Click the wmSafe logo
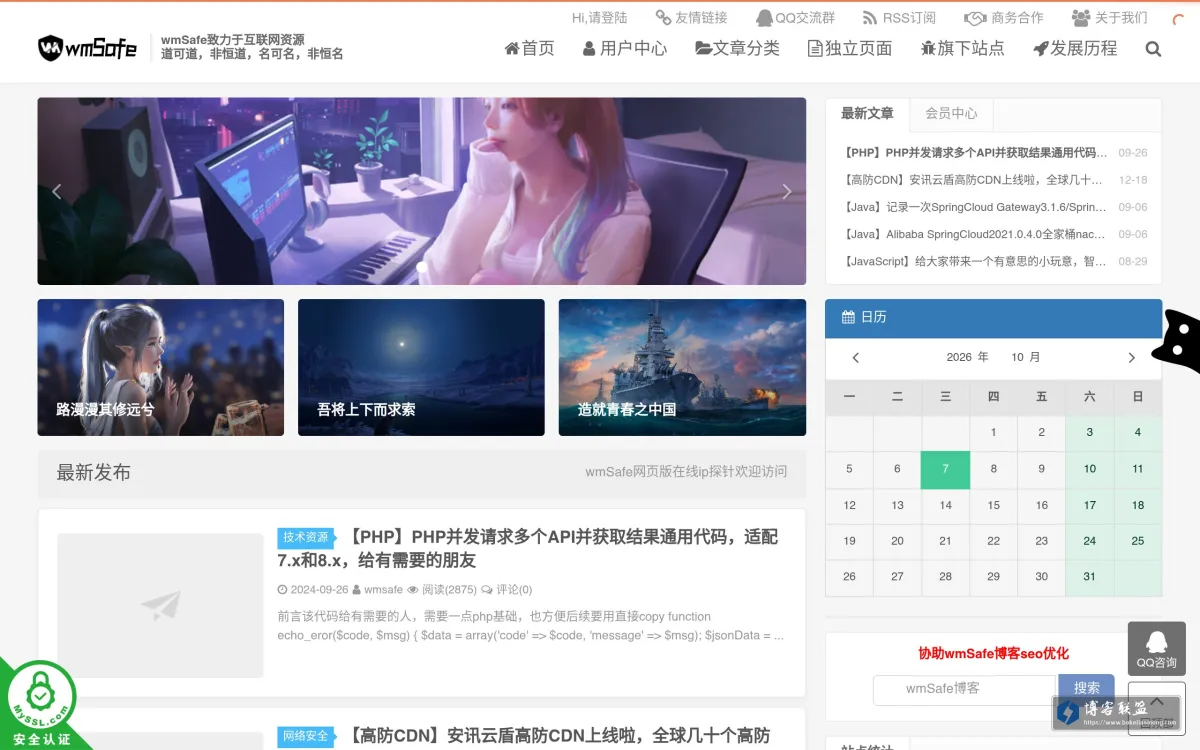This screenshot has width=1200, height=750. pyautogui.click(x=88, y=47)
